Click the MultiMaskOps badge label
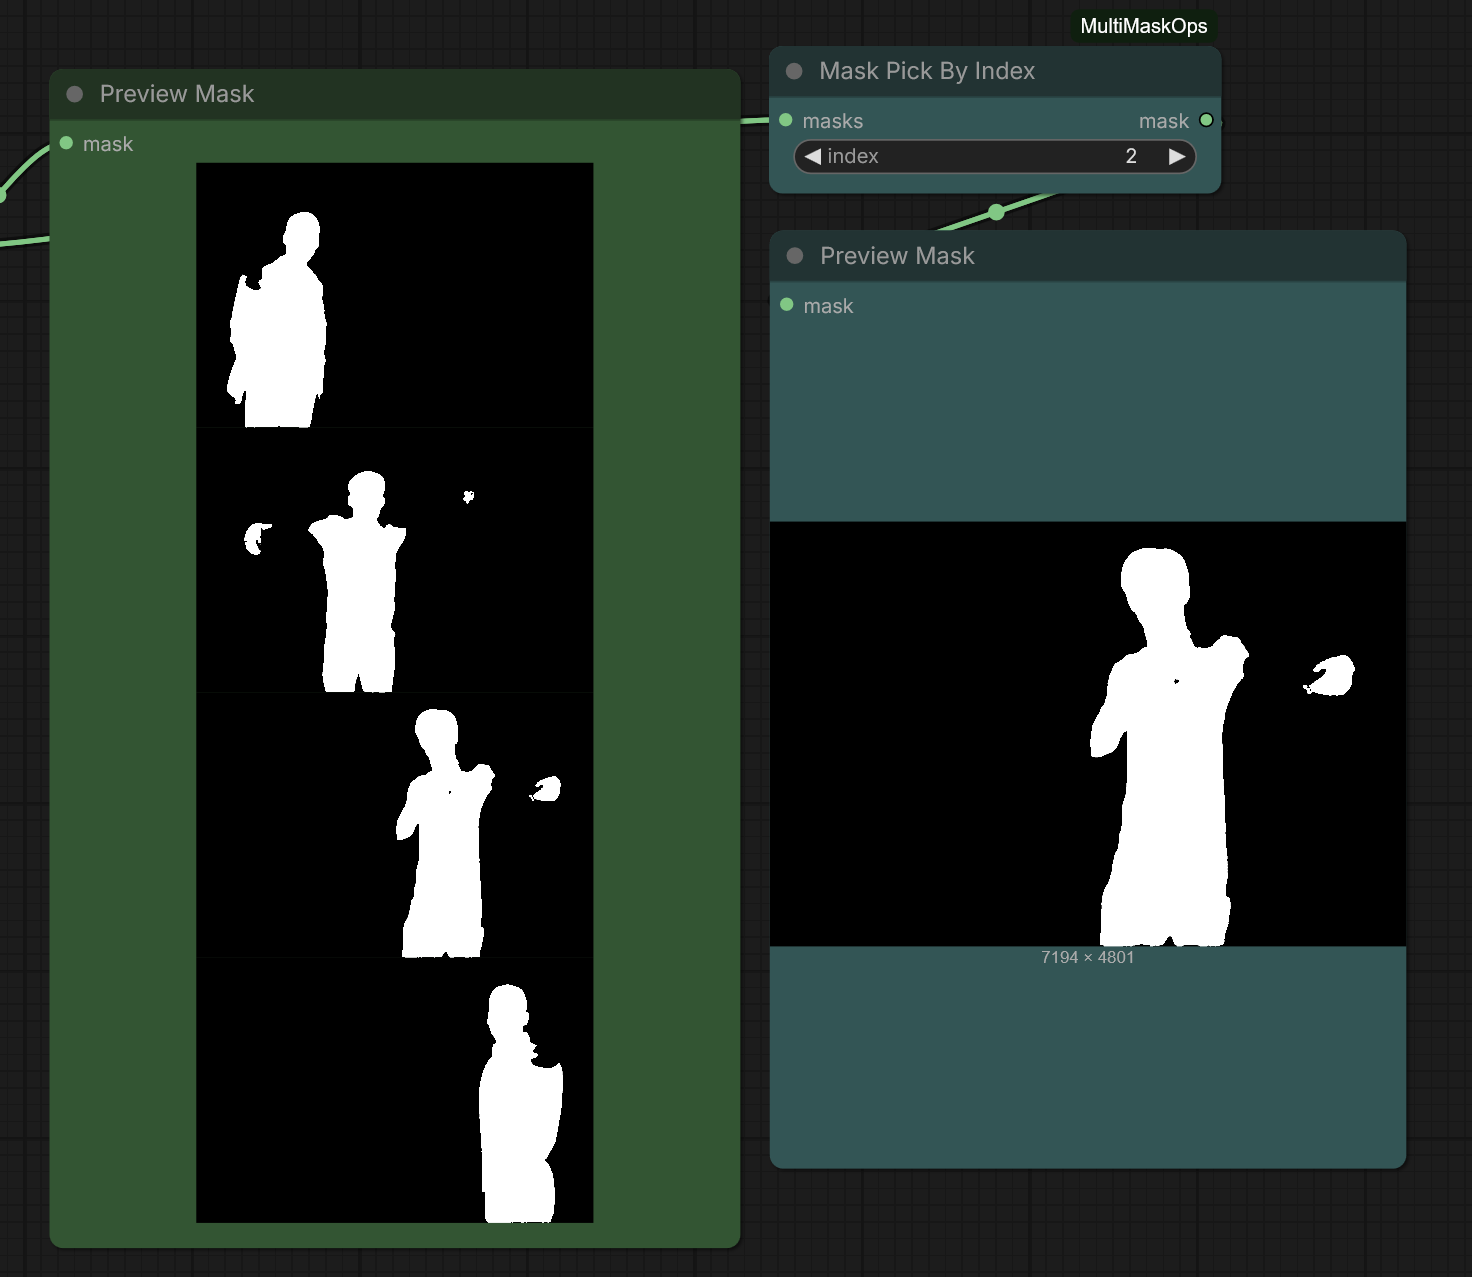Image resolution: width=1472 pixels, height=1277 pixels. pos(1144,26)
